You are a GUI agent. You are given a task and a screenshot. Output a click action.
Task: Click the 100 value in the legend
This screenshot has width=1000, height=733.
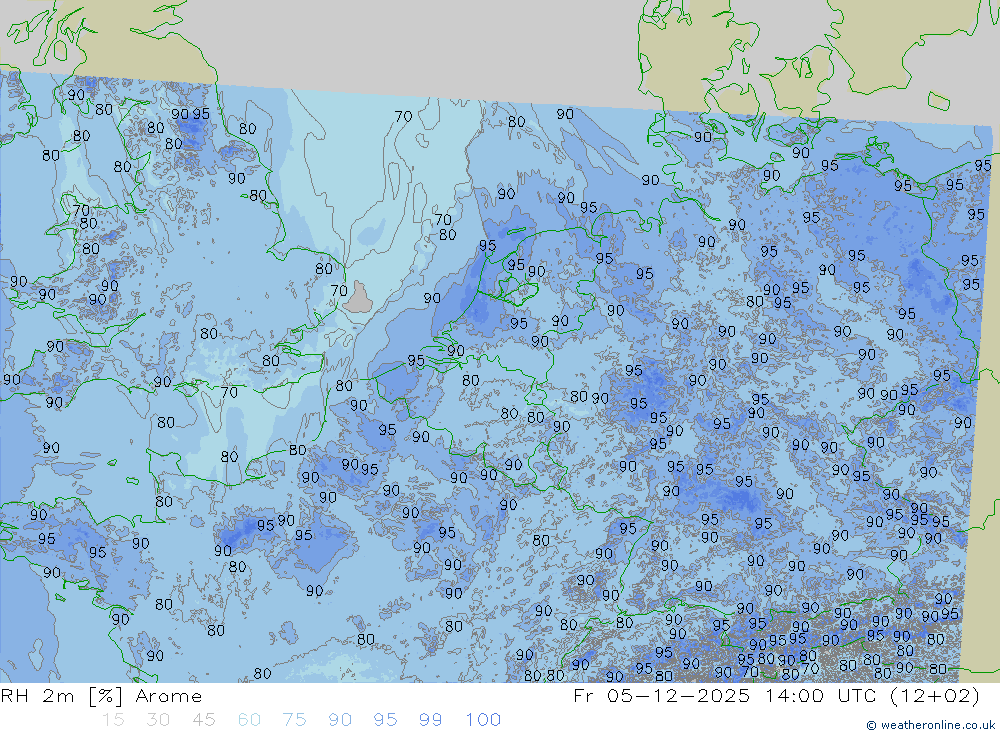tap(483, 720)
